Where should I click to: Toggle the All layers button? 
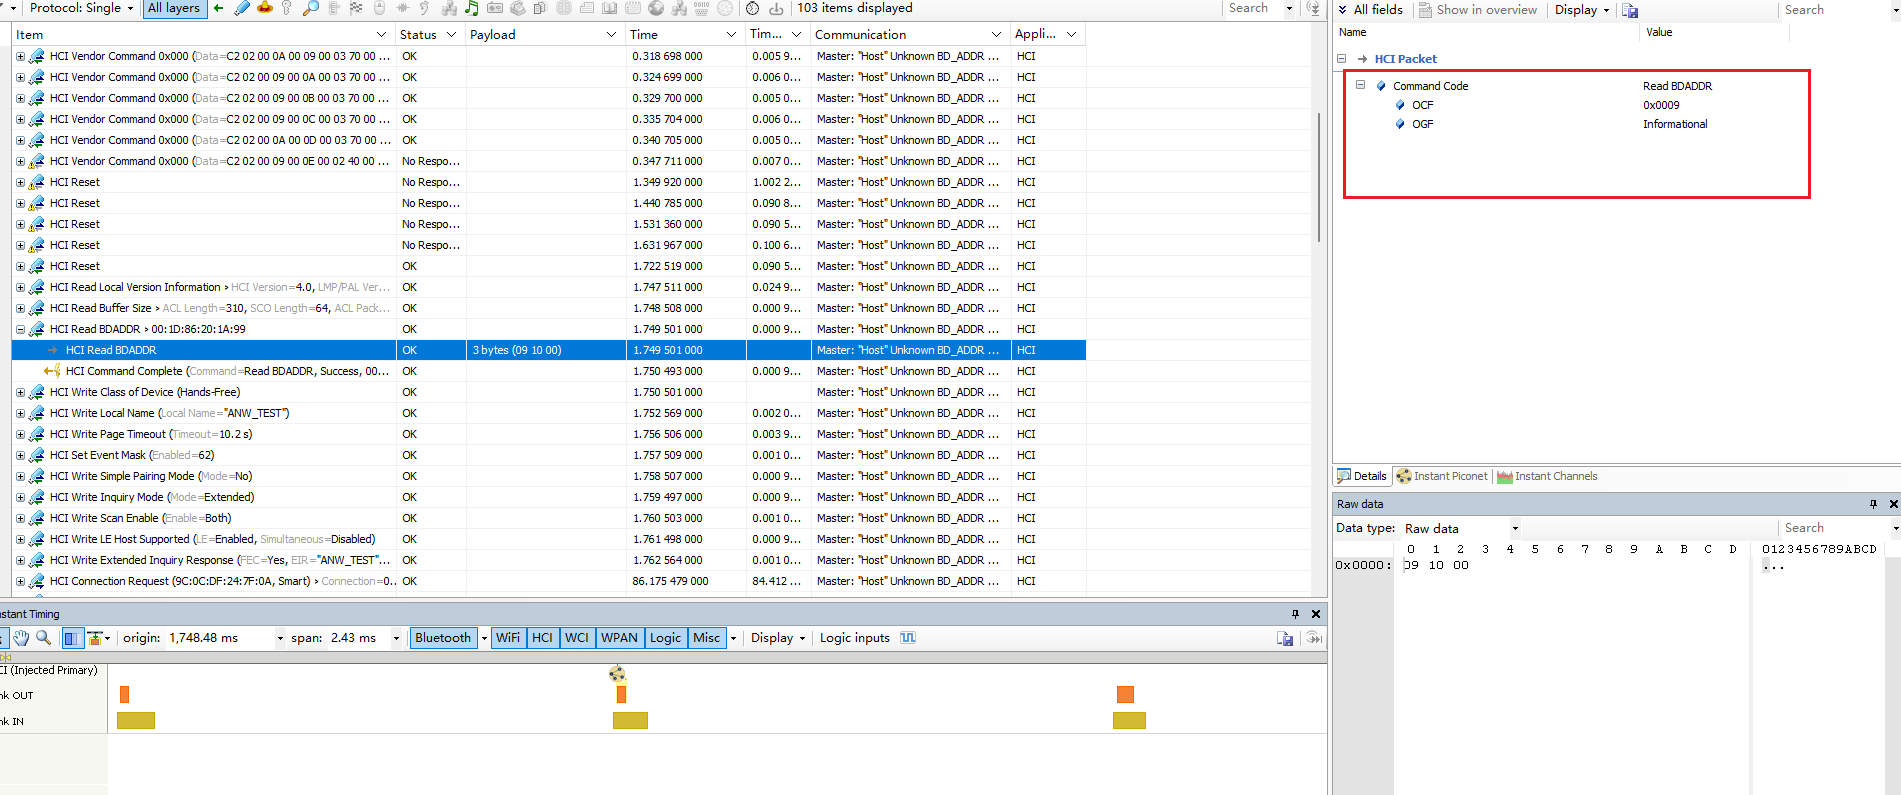coord(174,8)
